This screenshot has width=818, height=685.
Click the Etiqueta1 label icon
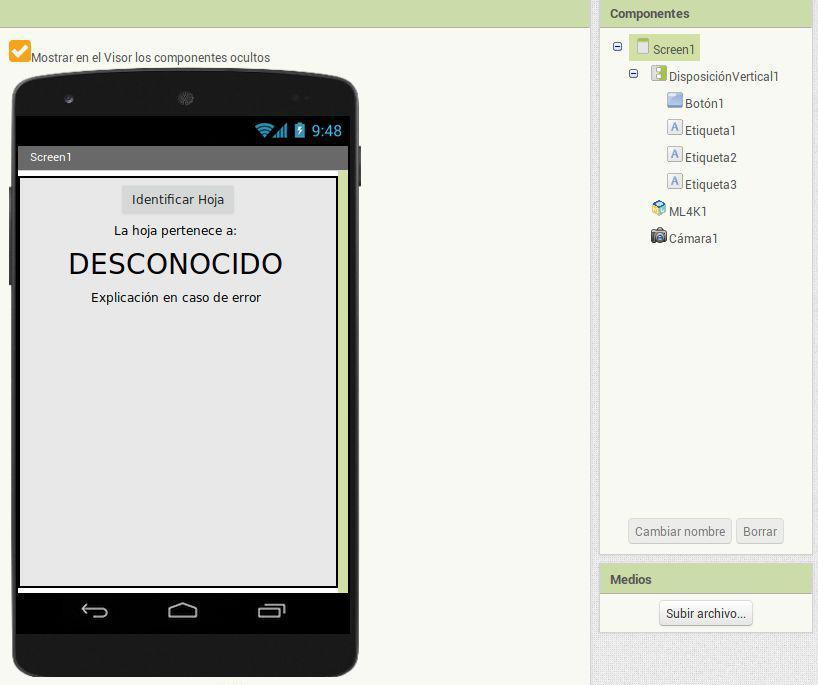675,127
